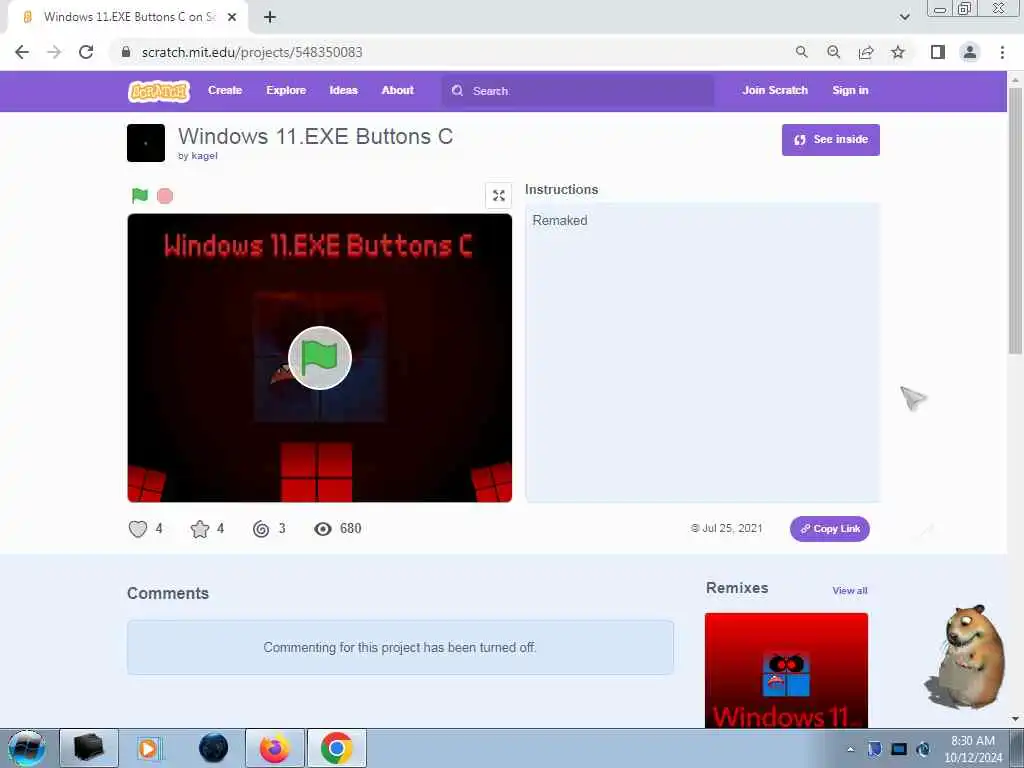This screenshot has height=768, width=1024.
Task: Click Sign in
Action: pyautogui.click(x=850, y=90)
